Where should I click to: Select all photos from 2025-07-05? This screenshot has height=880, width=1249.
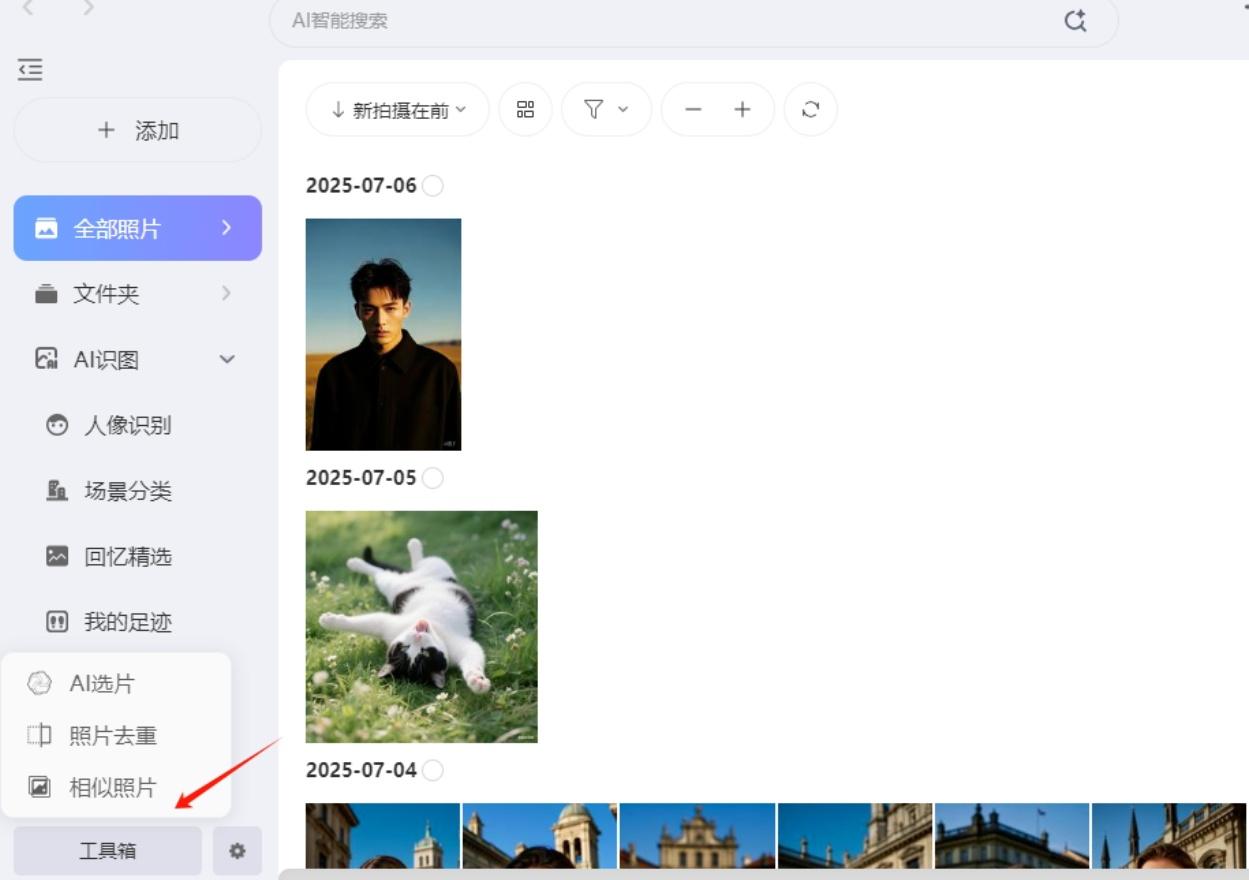(432, 477)
